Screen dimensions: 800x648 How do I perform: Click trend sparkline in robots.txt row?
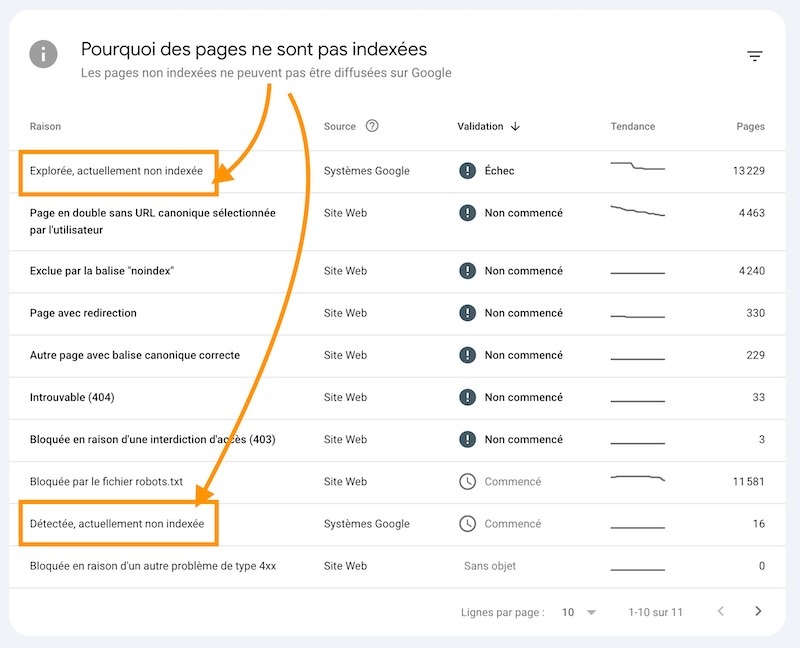637,478
